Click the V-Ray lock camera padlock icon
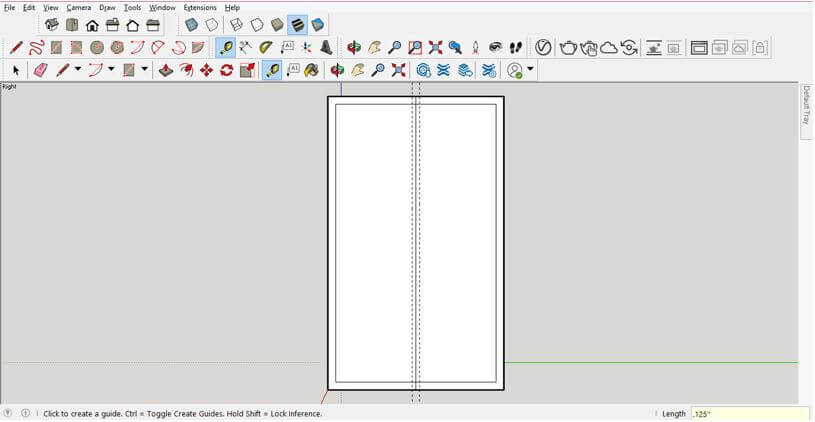The width and height of the screenshot is (815, 422). (759, 48)
